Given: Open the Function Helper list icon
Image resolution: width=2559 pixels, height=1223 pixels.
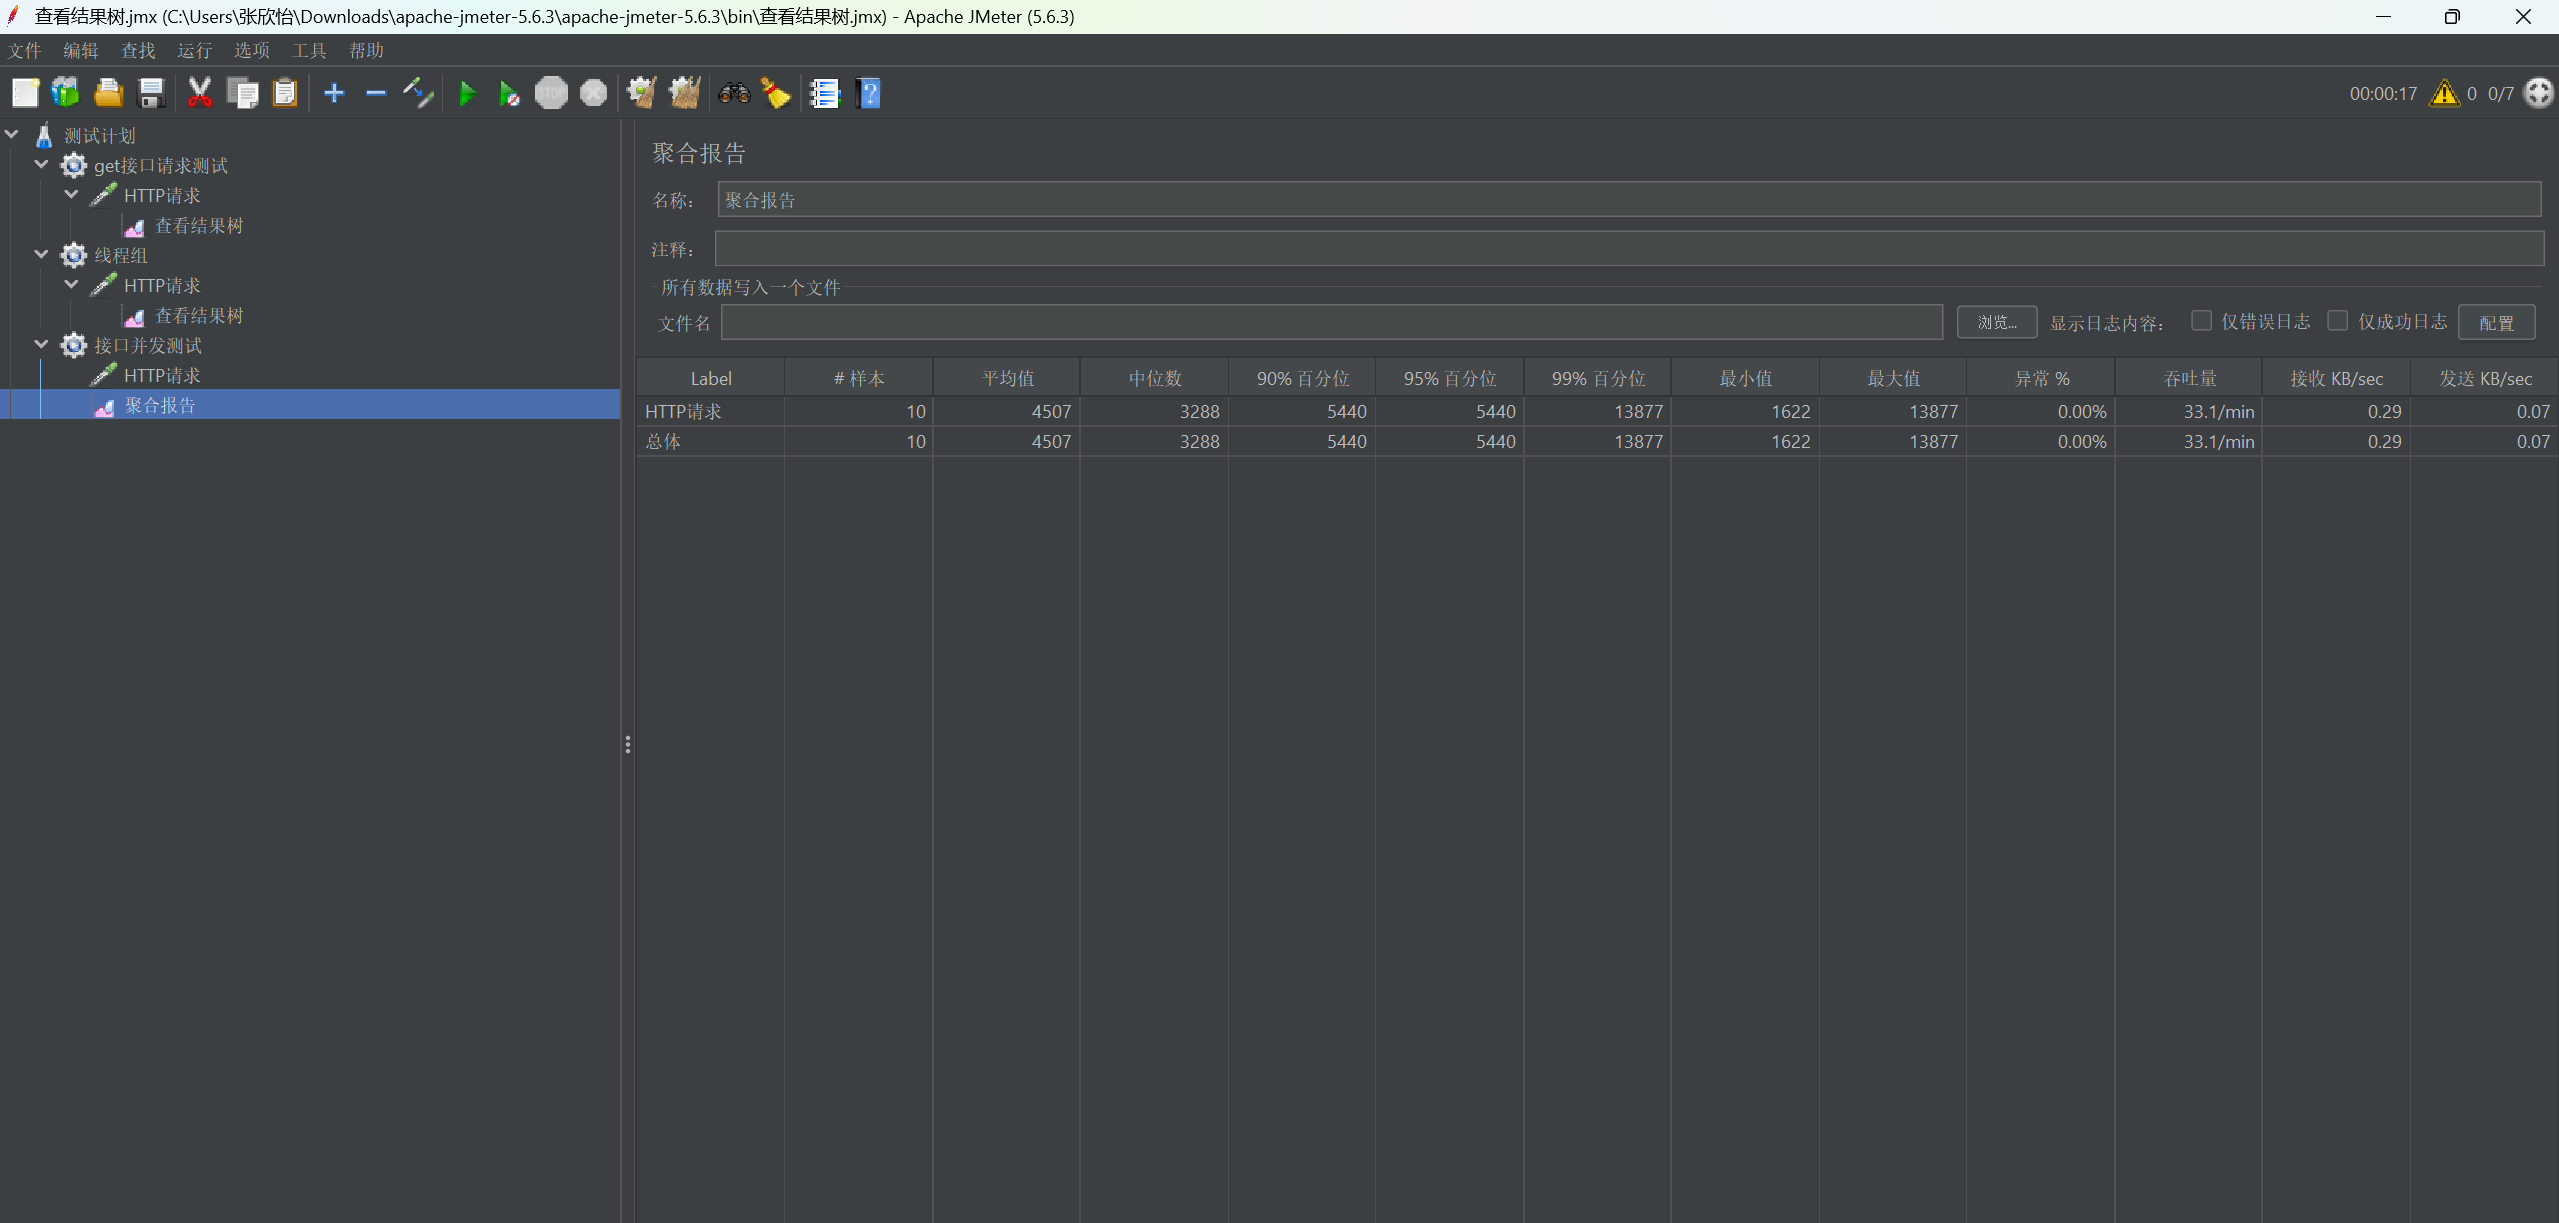Looking at the screenshot, I should (824, 94).
